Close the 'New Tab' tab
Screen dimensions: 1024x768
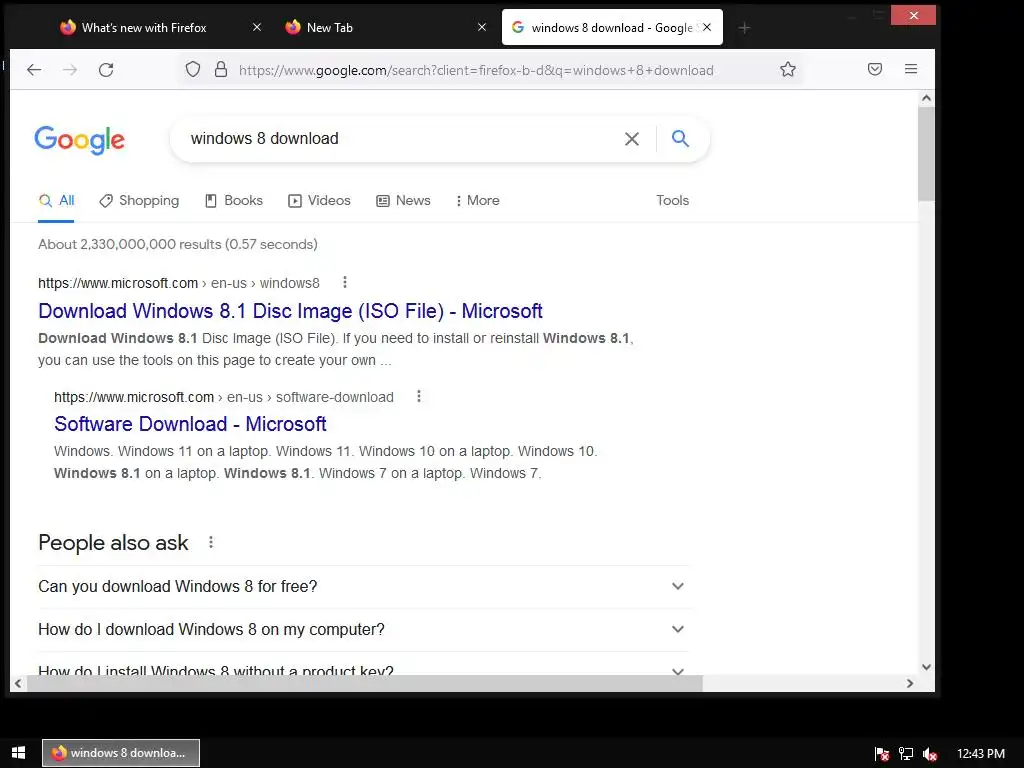click(482, 27)
